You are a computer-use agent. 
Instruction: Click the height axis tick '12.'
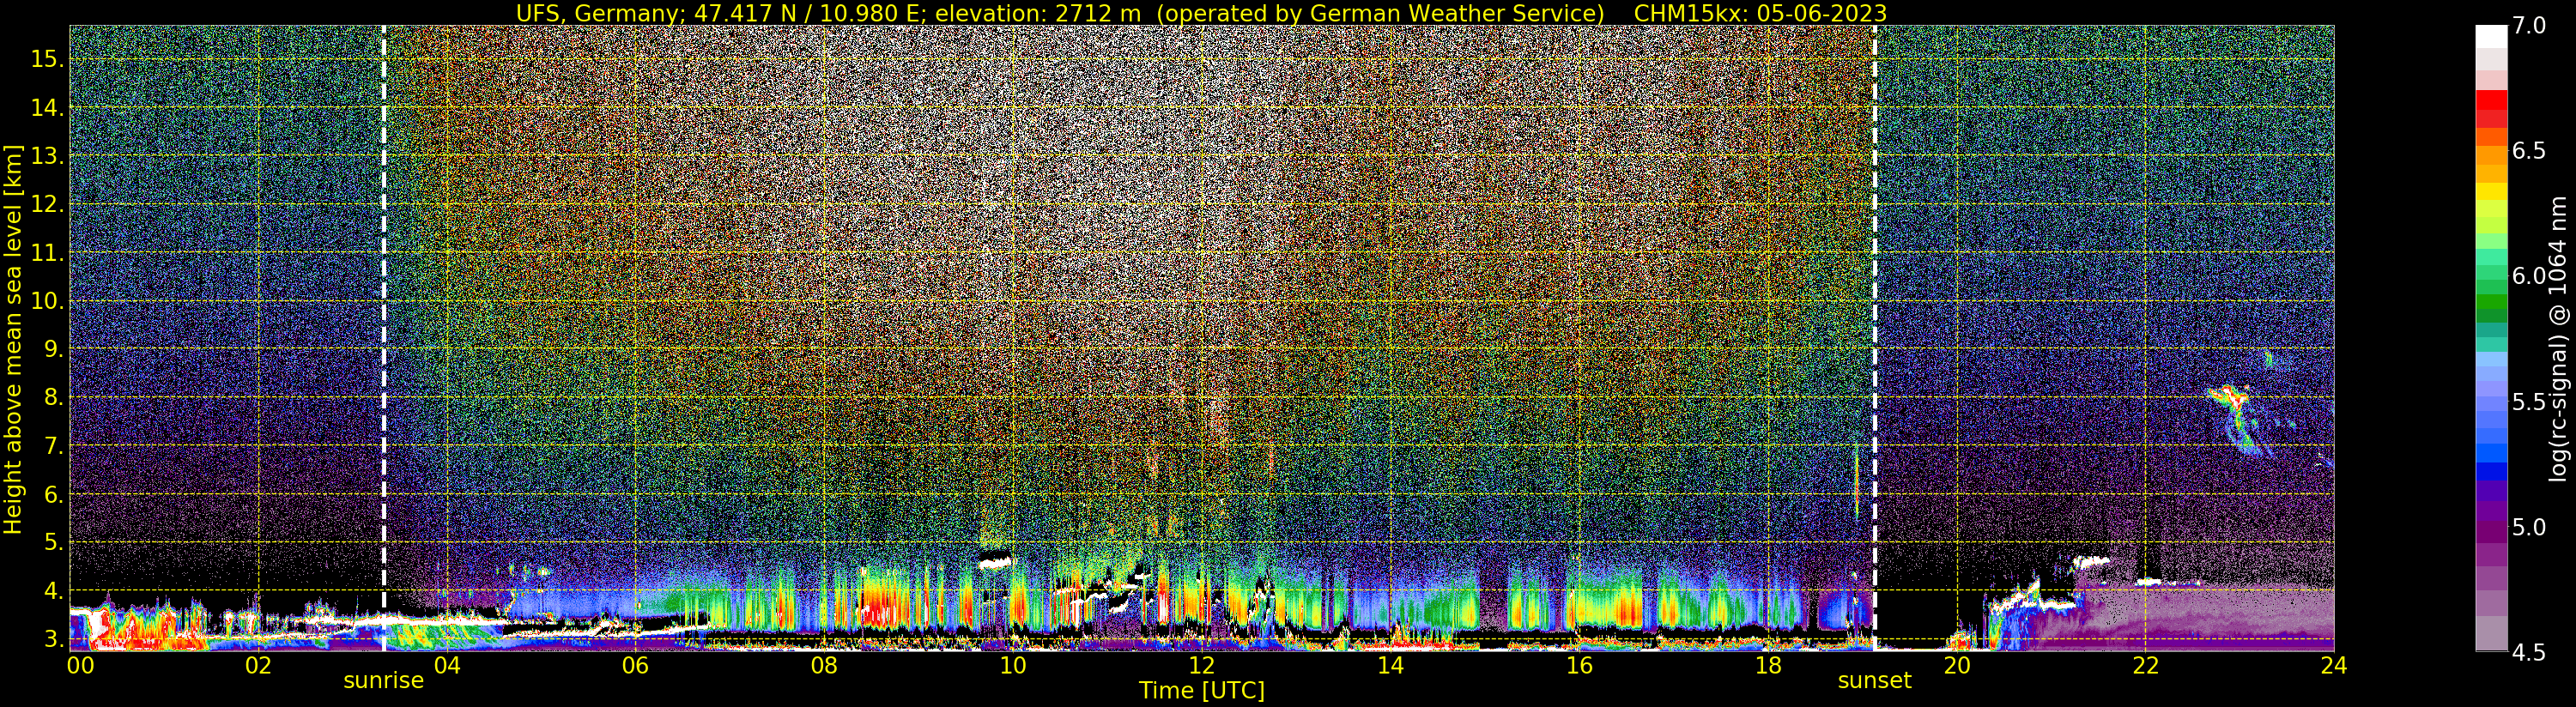coord(47,204)
